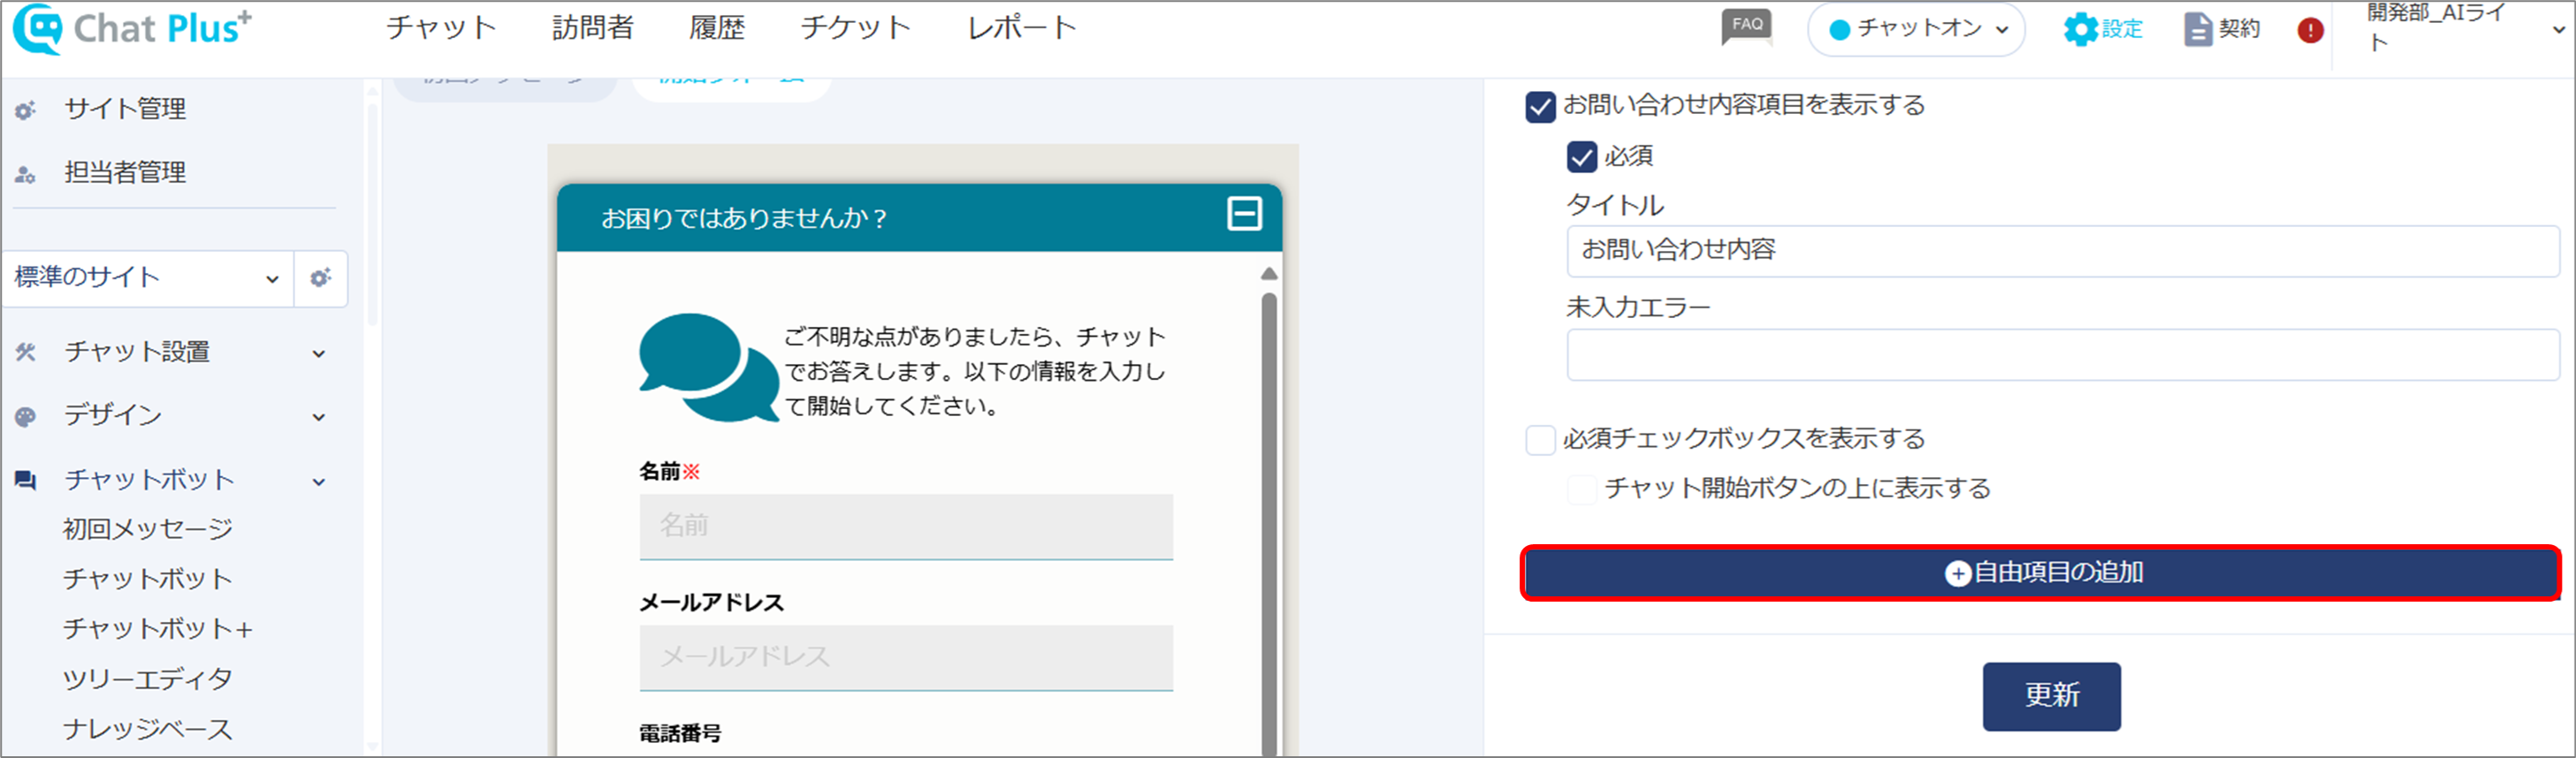
Task: Open the チケット menu
Action: click(855, 28)
